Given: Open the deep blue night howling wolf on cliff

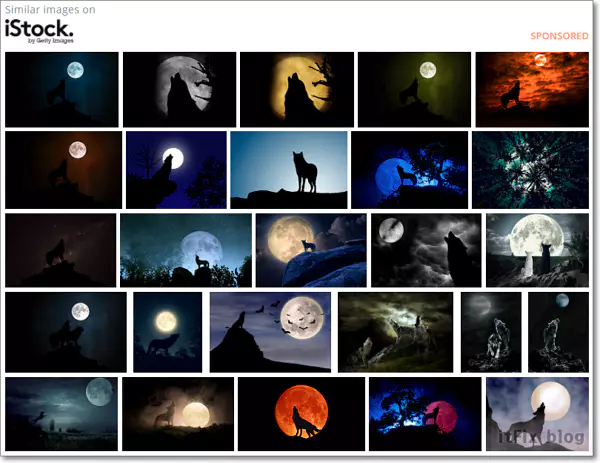Looking at the screenshot, I should pos(176,170).
